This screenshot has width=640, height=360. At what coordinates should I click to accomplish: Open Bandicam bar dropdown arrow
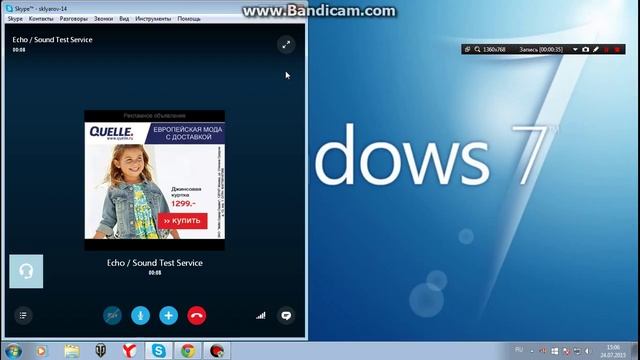(x=575, y=49)
